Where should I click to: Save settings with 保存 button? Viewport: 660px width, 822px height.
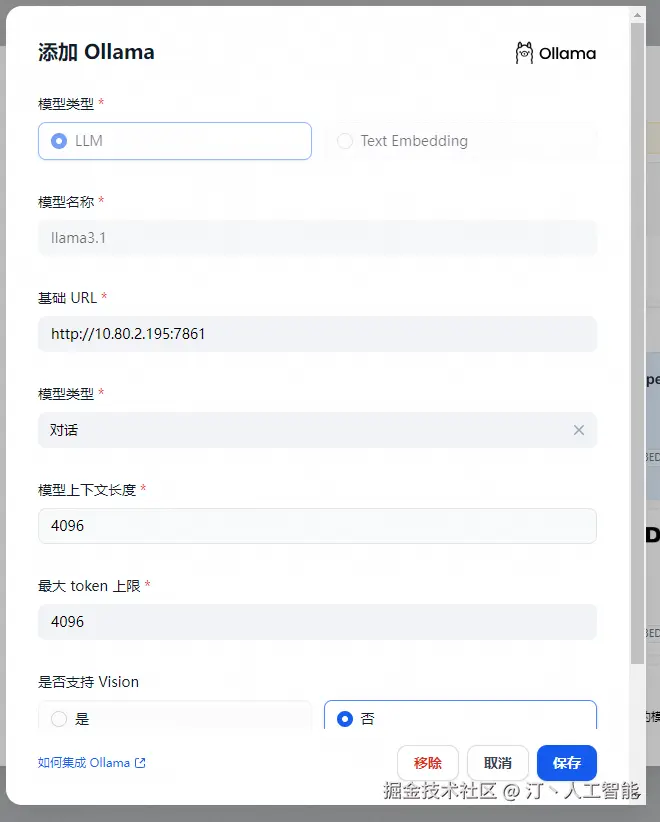tap(567, 763)
